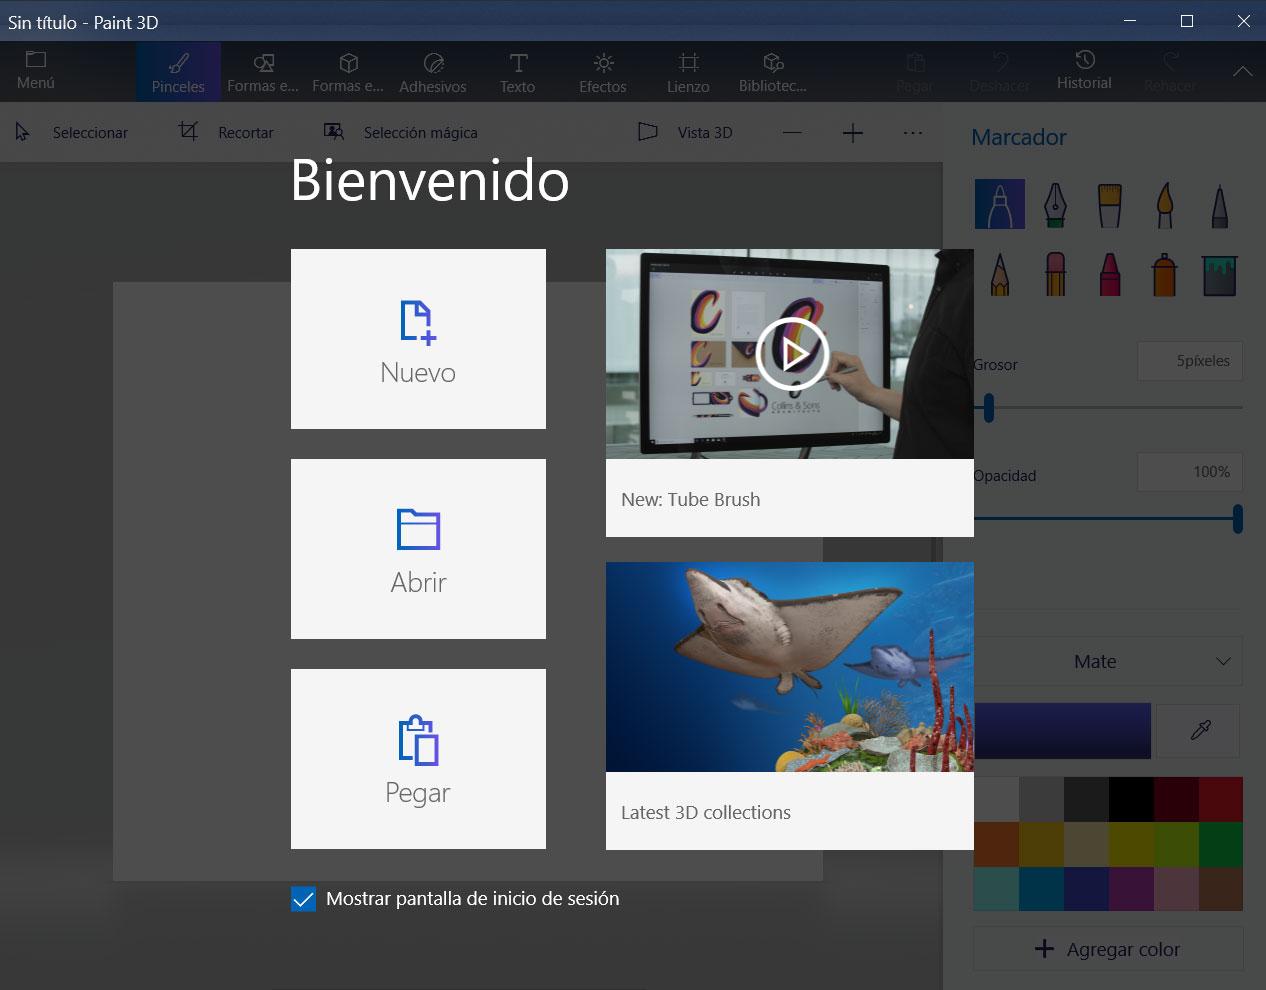Click the Pegar paste tile
The image size is (1266, 990).
coord(418,759)
